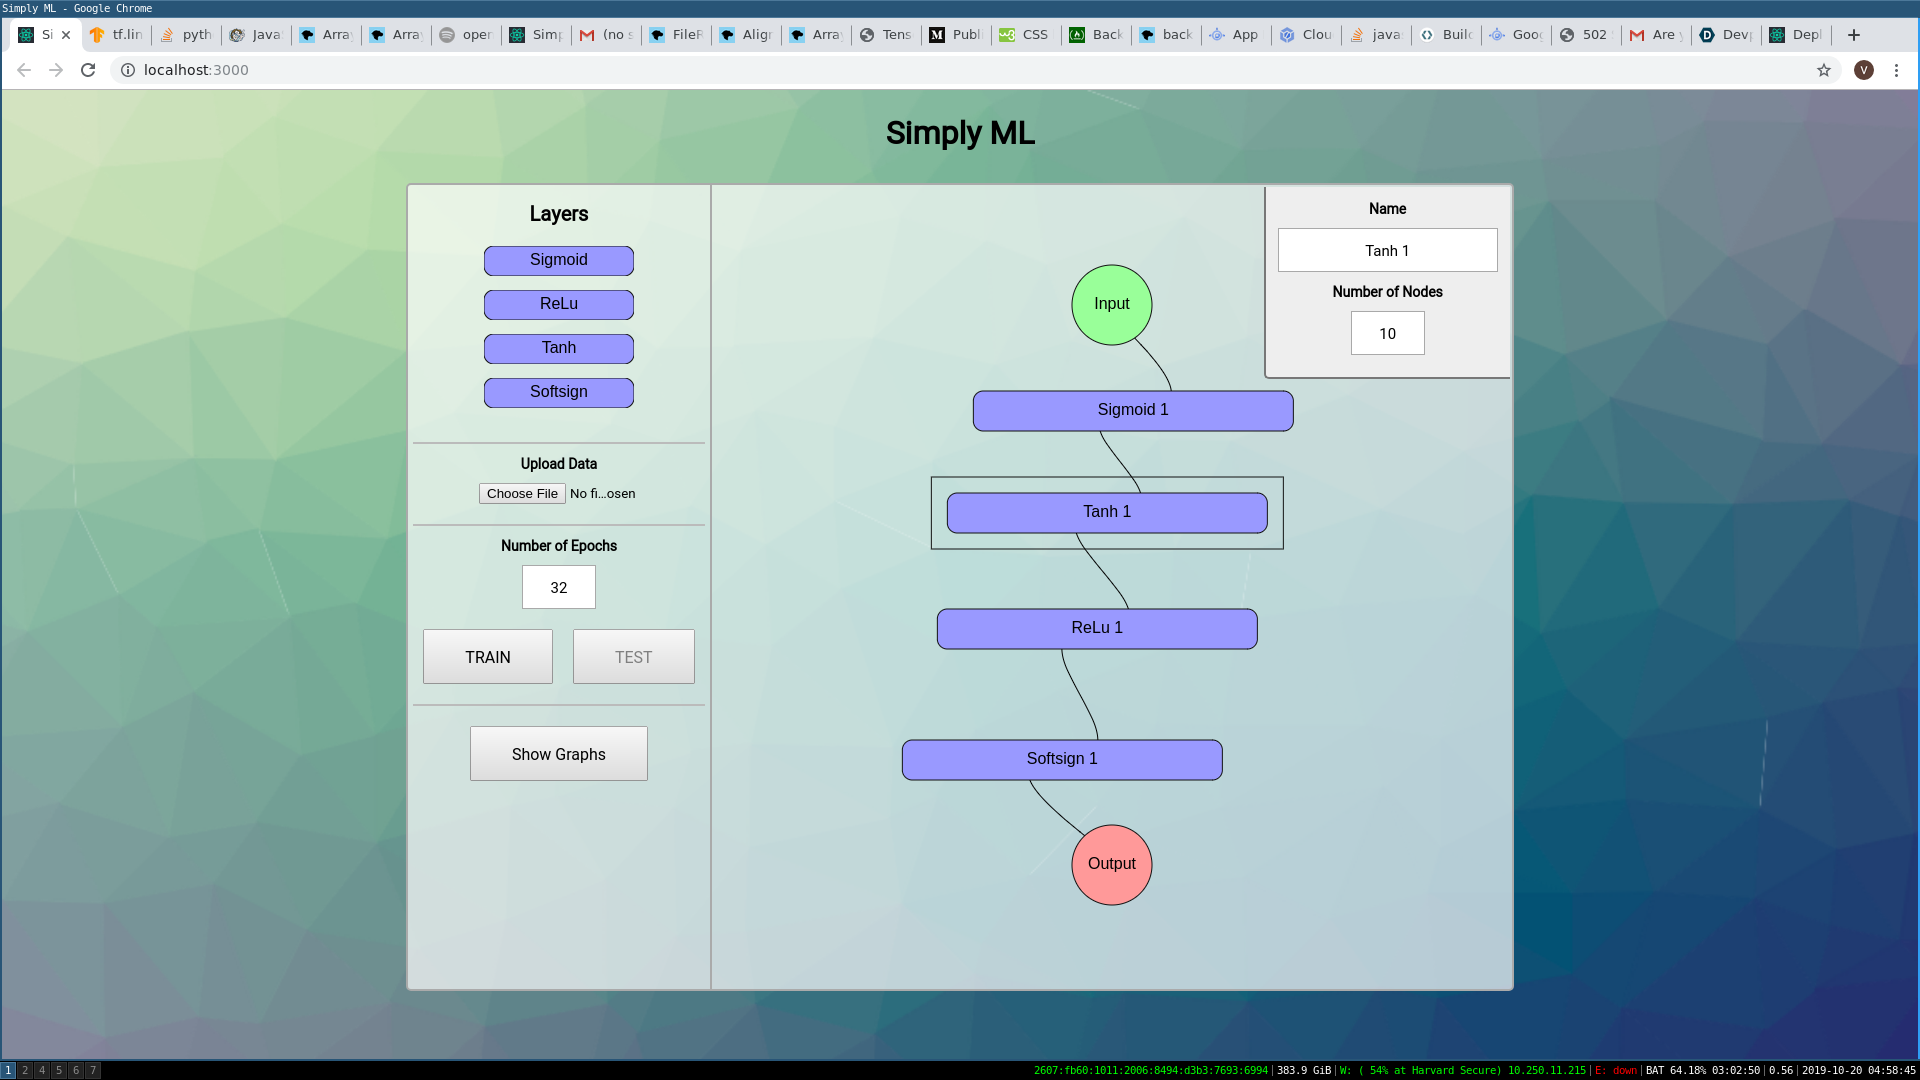The width and height of the screenshot is (1920, 1080).
Task: Add a Sigmoid layer from the Layers panel
Action: 558,261
